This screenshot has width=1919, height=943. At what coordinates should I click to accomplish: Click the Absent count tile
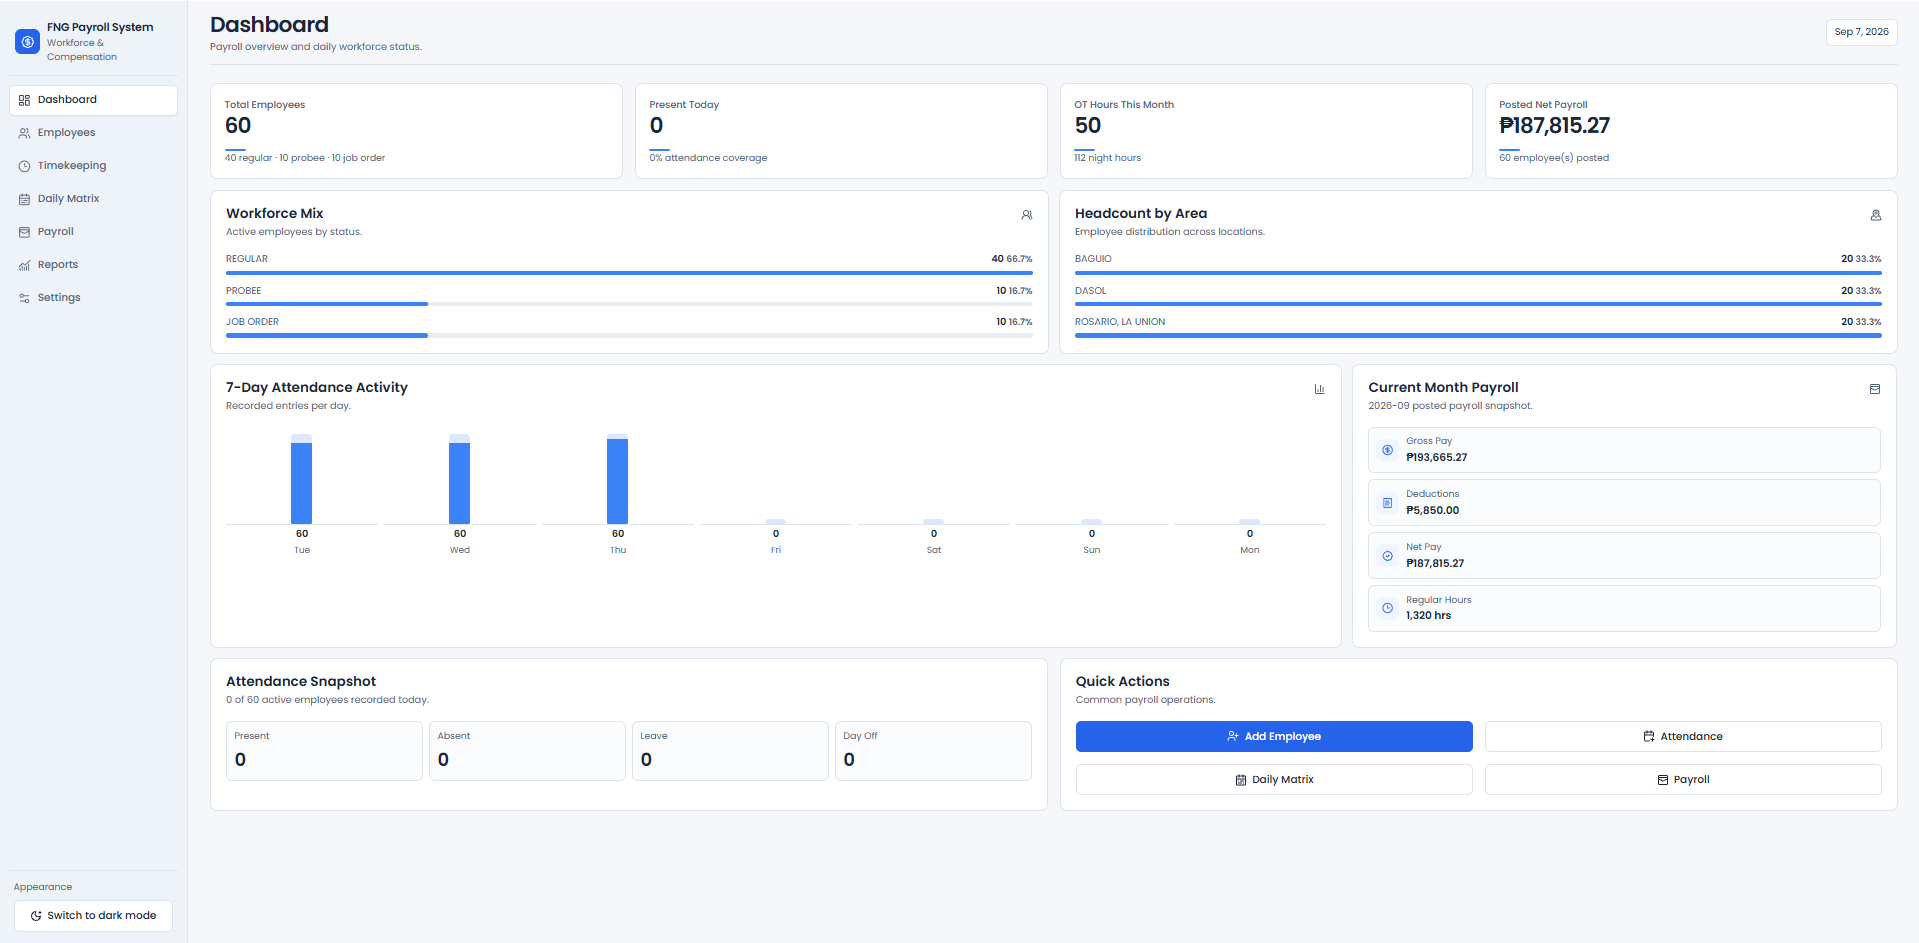click(x=527, y=751)
